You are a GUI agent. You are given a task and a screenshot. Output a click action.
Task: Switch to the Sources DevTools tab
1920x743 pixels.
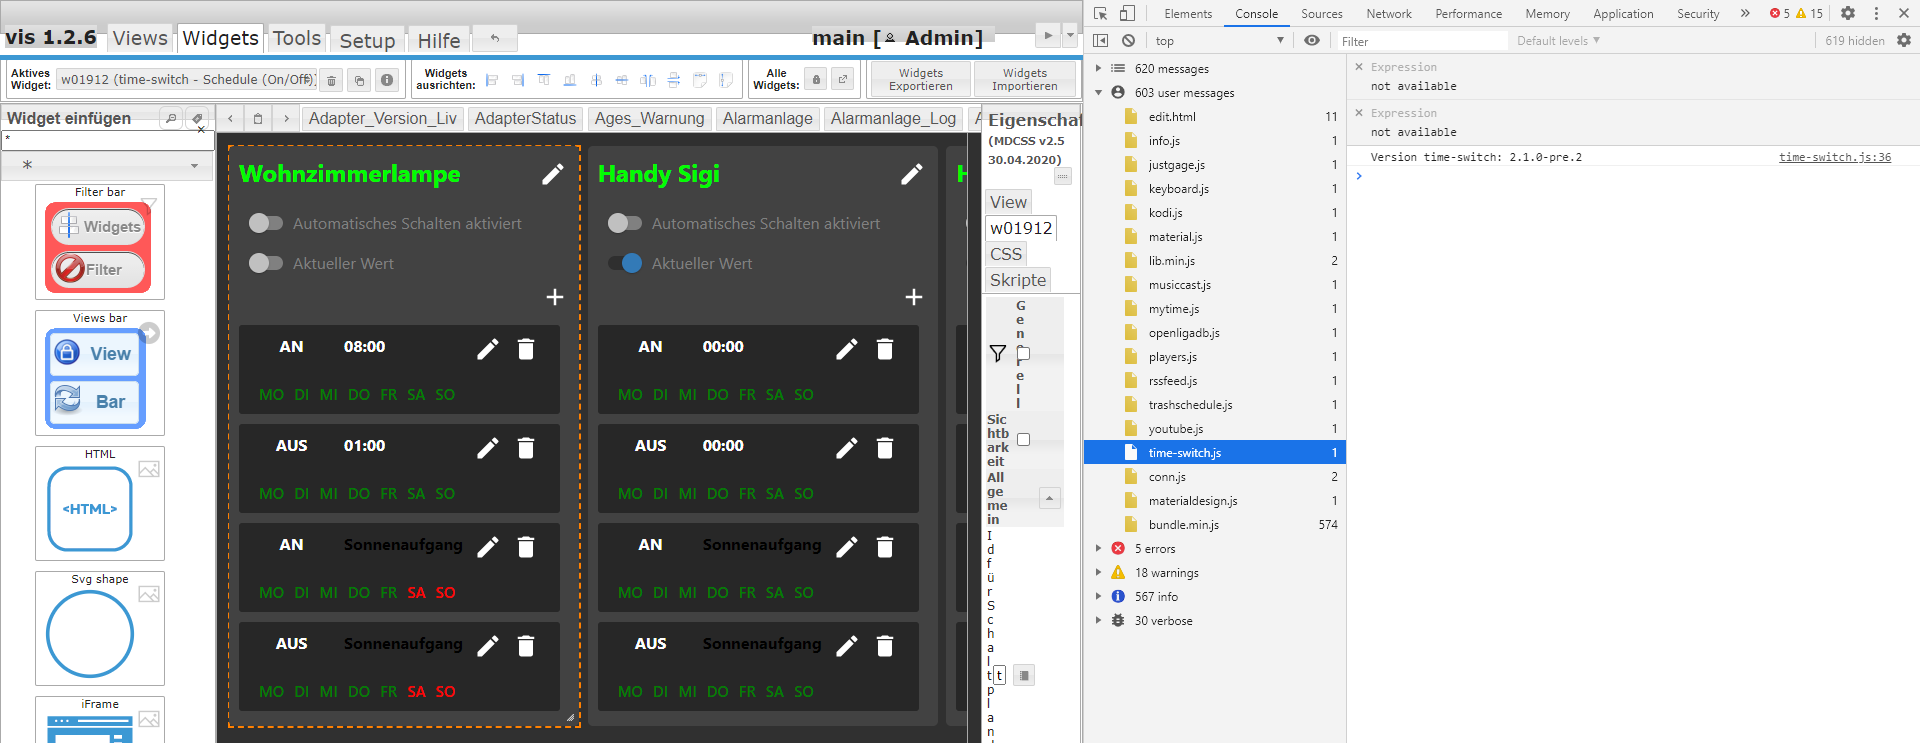point(1322,14)
